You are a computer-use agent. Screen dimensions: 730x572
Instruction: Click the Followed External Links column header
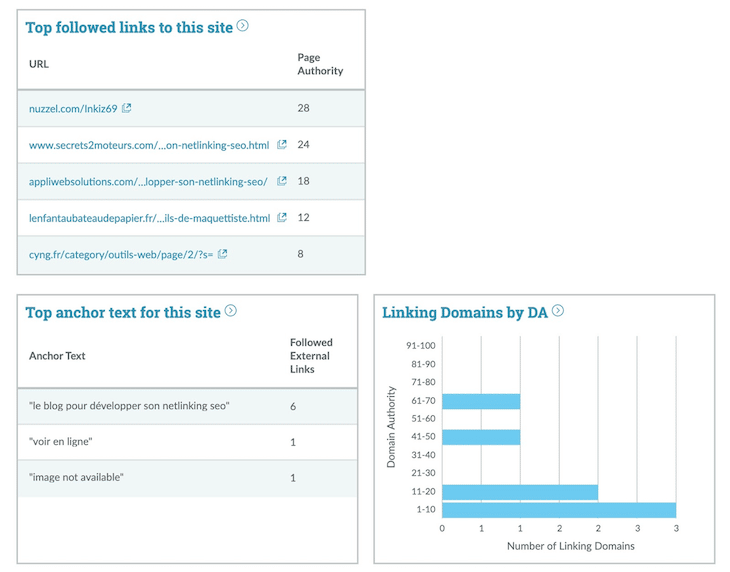pyautogui.click(x=311, y=355)
